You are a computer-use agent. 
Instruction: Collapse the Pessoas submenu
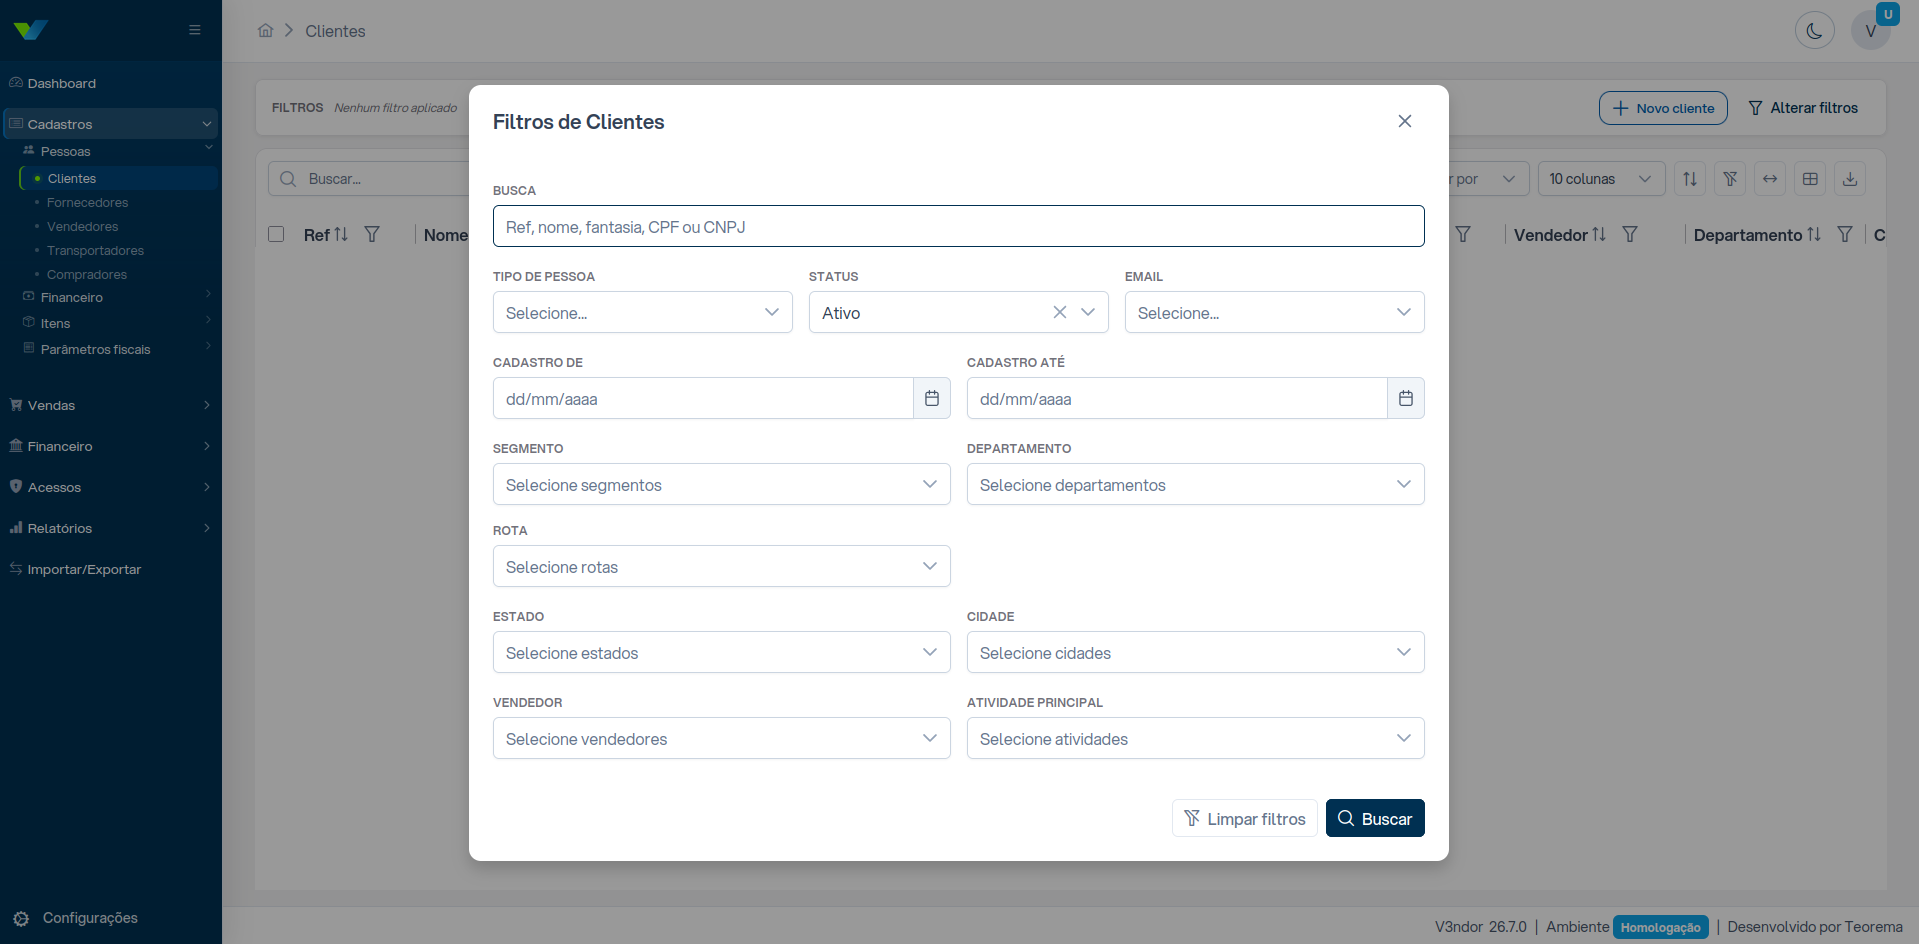(x=118, y=151)
